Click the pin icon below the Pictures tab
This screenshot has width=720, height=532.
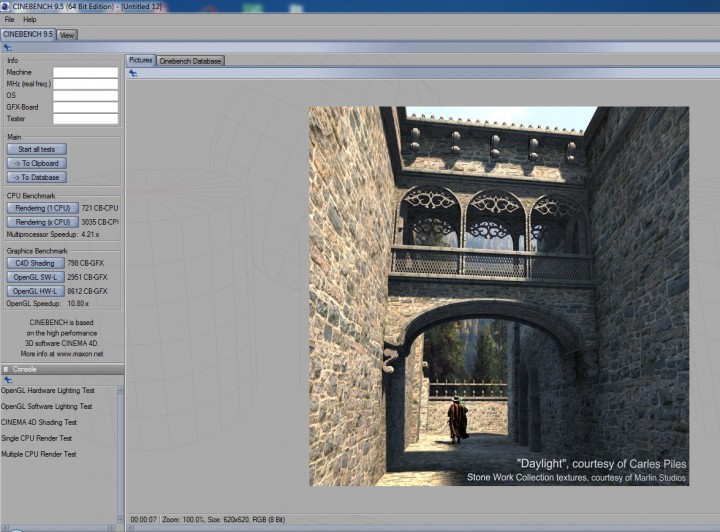133,73
